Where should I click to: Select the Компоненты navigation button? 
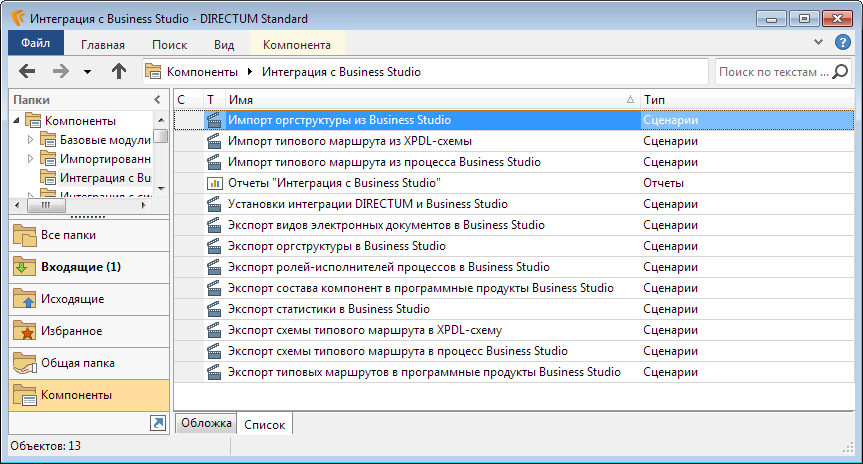[x=89, y=395]
